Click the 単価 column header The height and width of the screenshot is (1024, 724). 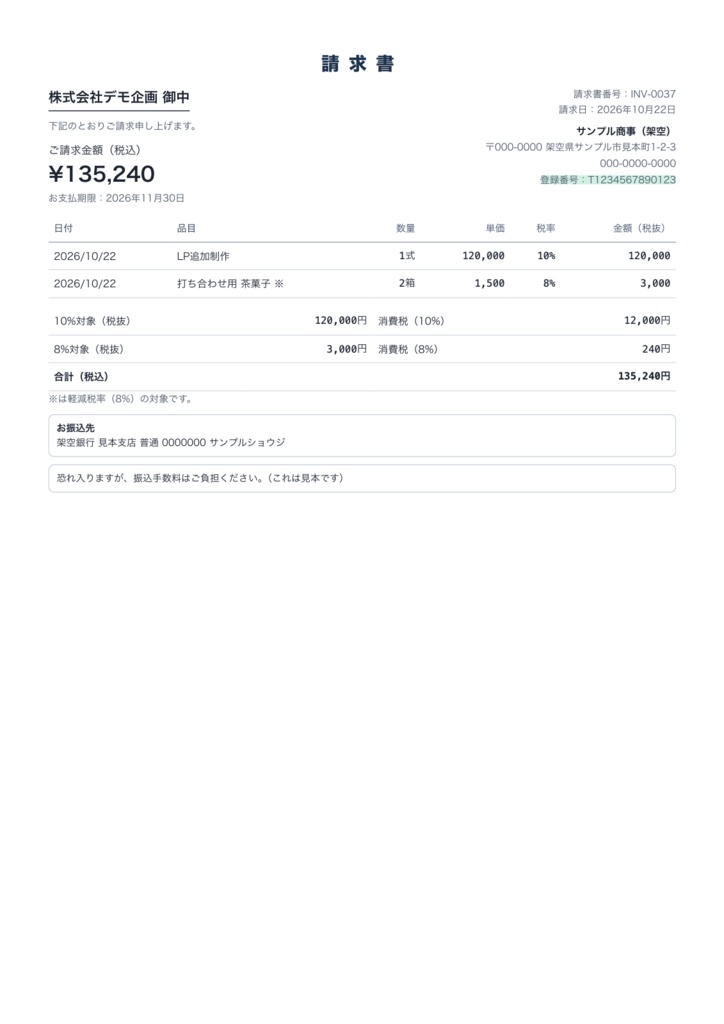coord(495,228)
